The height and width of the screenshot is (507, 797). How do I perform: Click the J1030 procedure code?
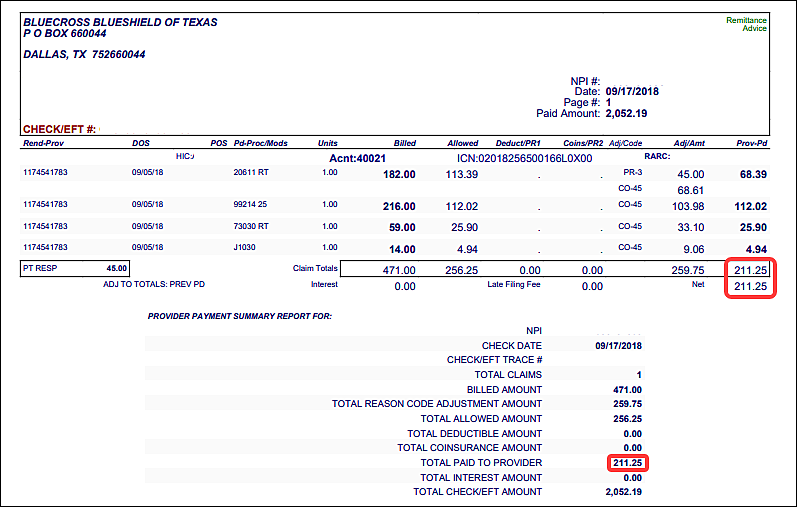tap(244, 248)
